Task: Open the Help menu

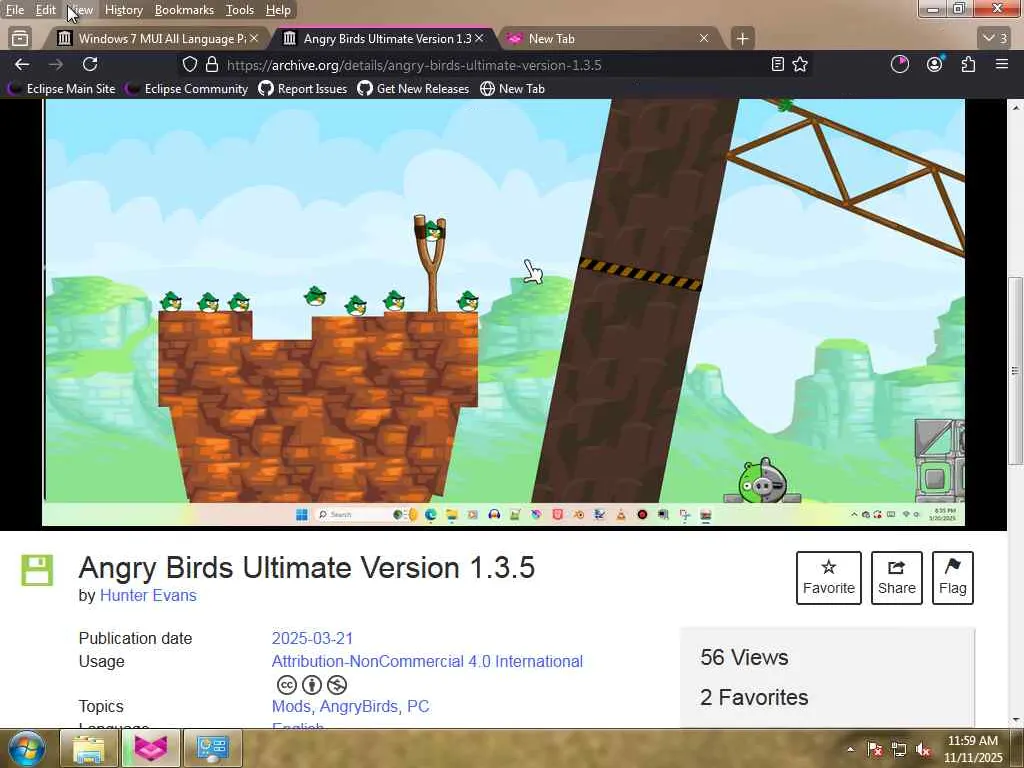Action: (278, 10)
